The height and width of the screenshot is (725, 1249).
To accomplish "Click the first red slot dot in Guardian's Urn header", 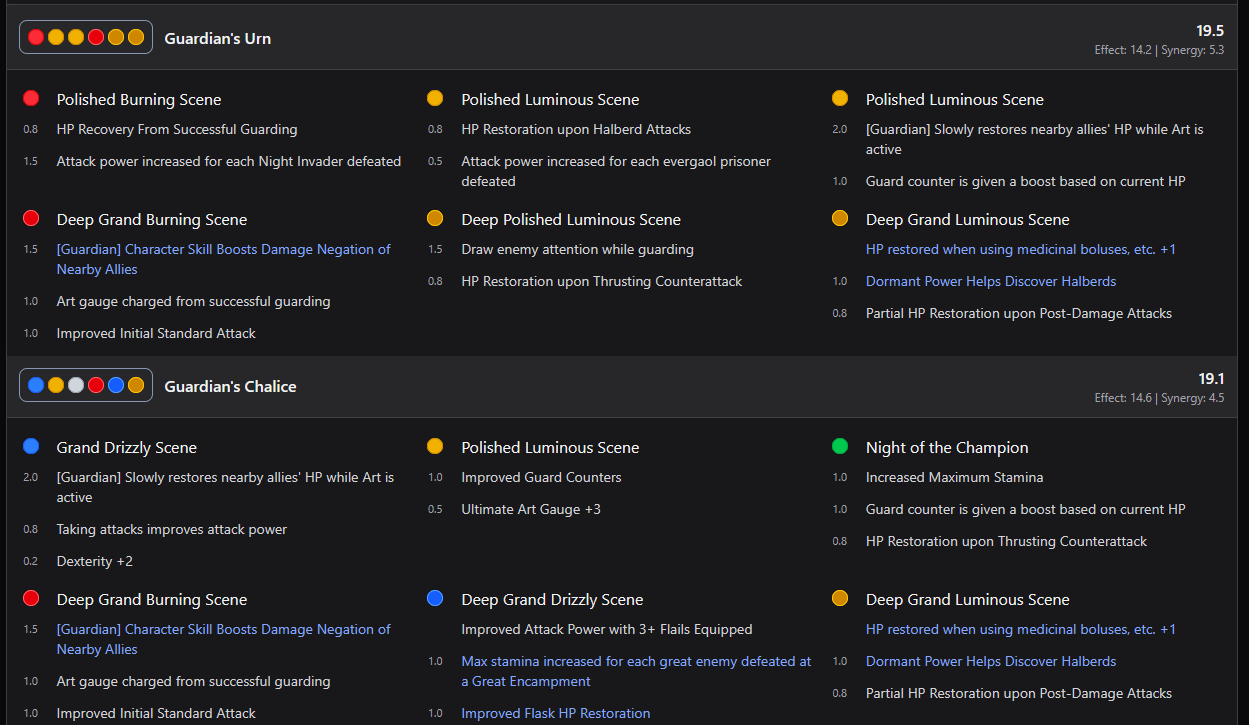I will [x=36, y=37].
